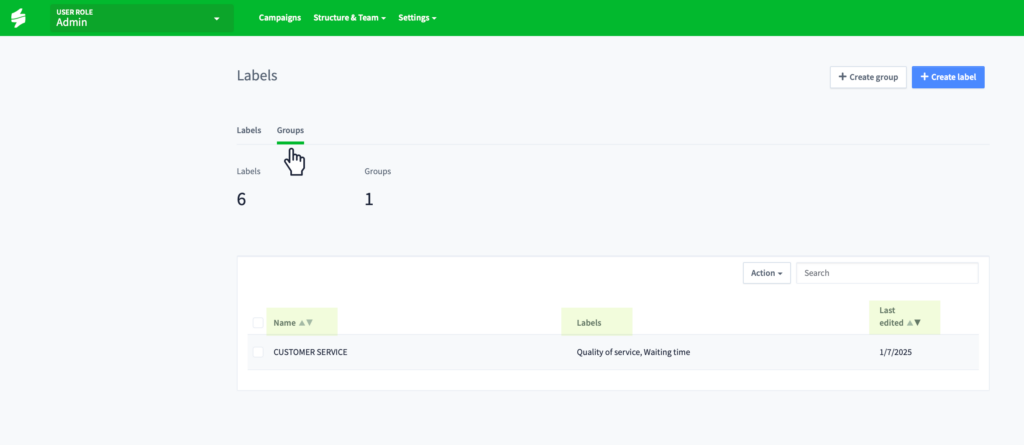Viewport: 1024px width, 445px height.
Task: Click the Name column sort arrows
Action: (306, 323)
